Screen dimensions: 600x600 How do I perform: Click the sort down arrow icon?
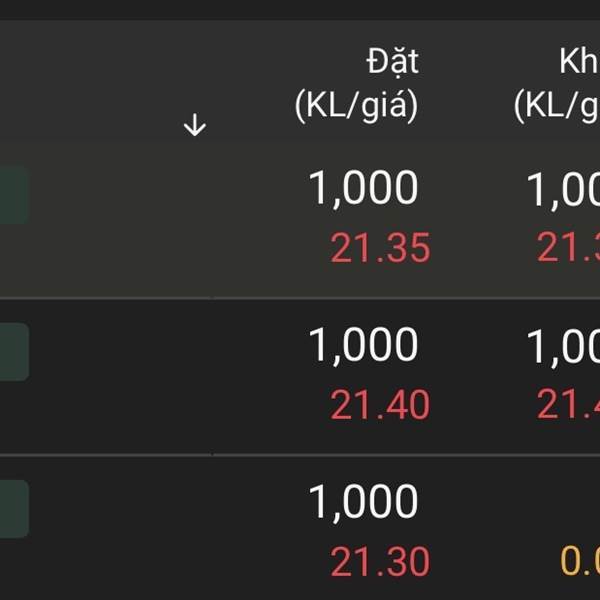195,126
